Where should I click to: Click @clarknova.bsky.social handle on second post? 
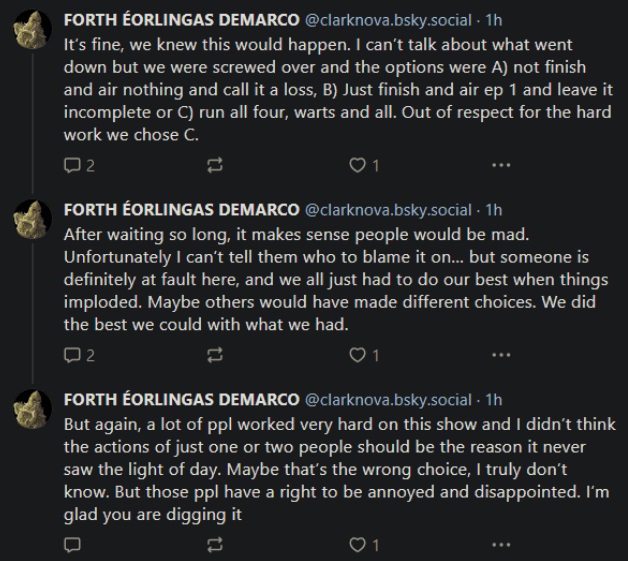[387, 209]
